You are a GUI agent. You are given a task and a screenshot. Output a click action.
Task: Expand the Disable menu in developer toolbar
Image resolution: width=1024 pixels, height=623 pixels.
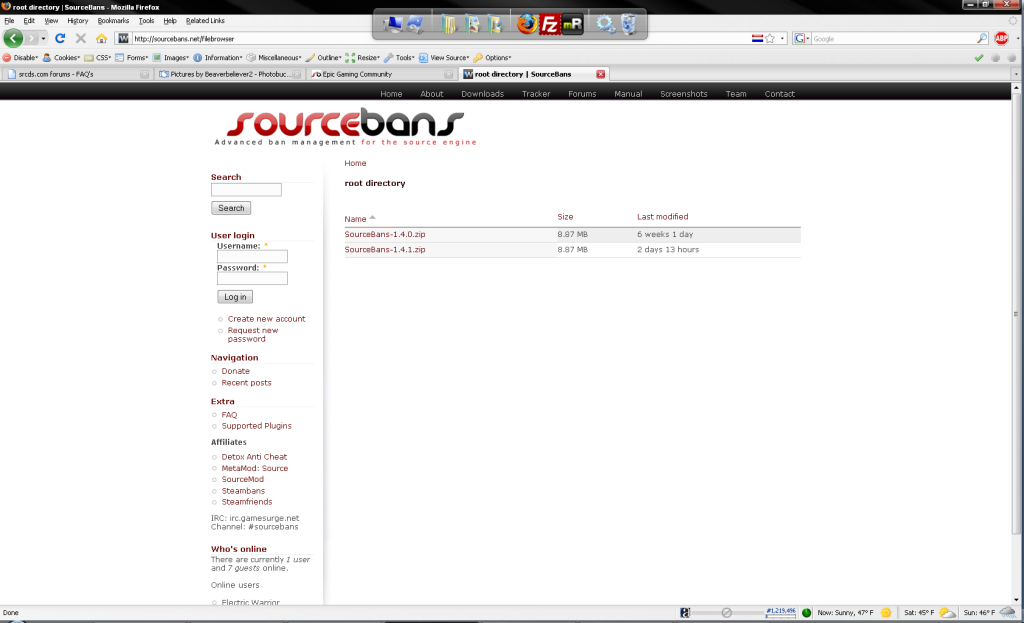pyautogui.click(x=20, y=57)
